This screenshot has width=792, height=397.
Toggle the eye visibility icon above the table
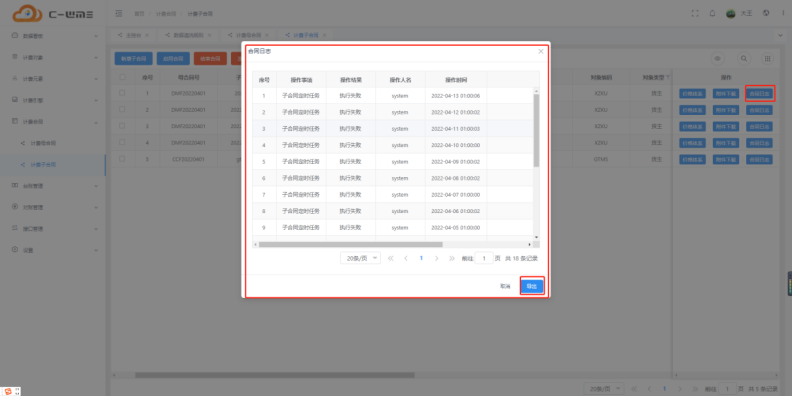(x=717, y=59)
